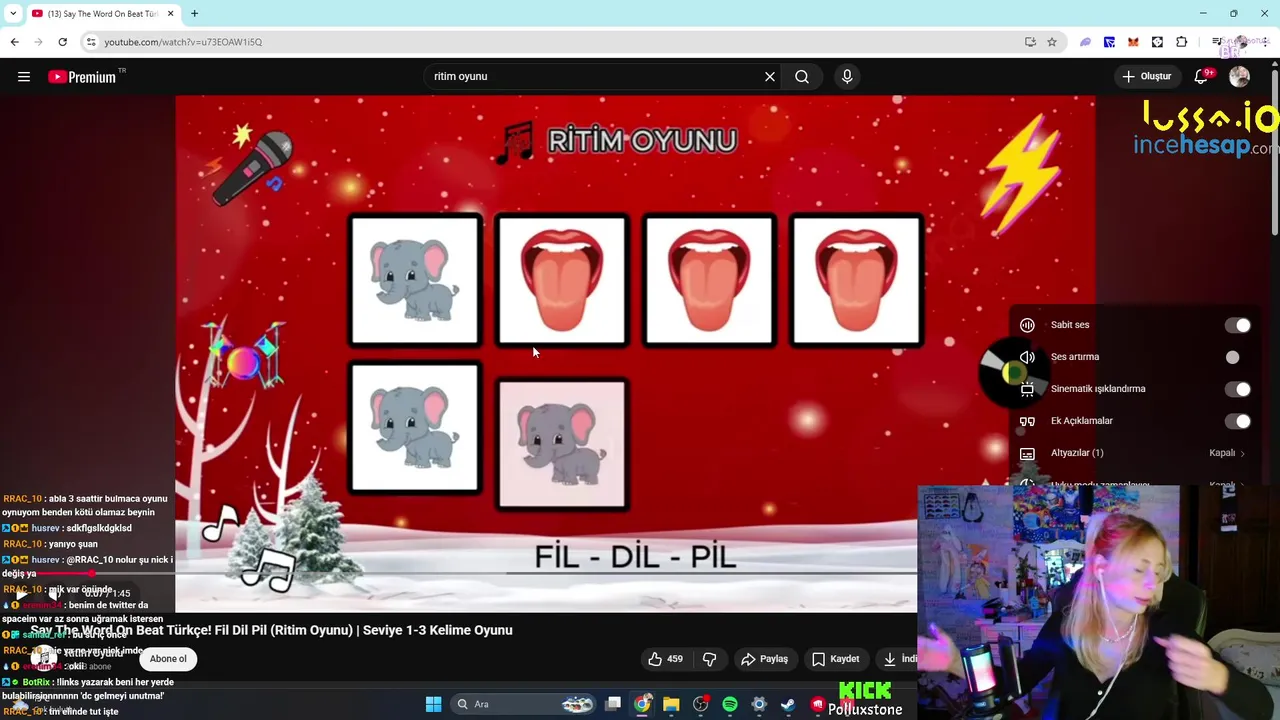Dislike the video
This screenshot has height=720, width=1280.
tap(710, 659)
